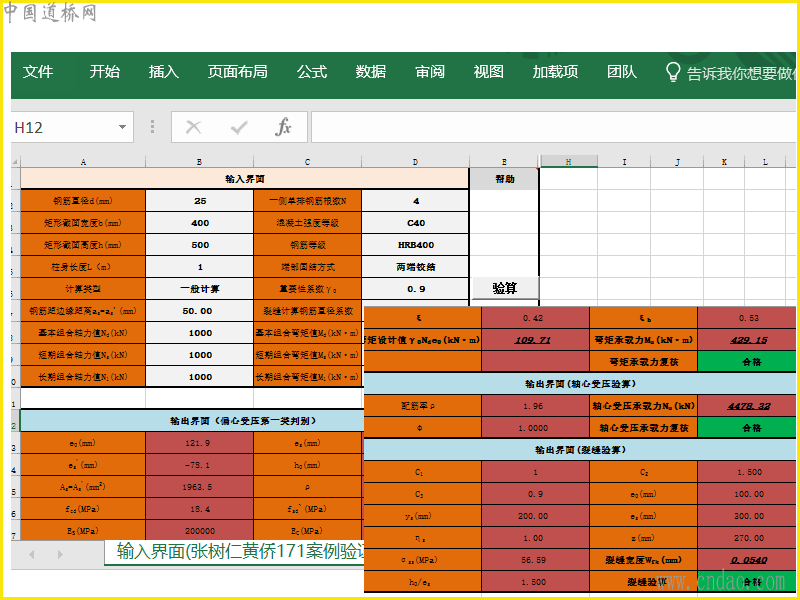Click the Name Box showing H12

(x=72, y=127)
